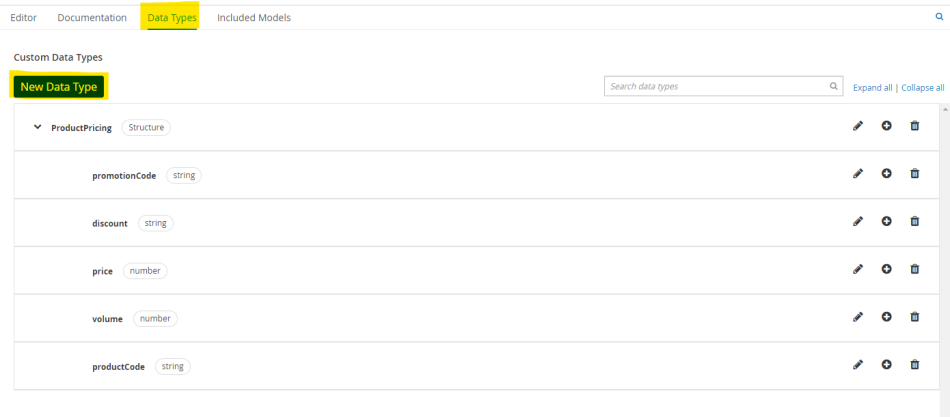Edit the ProductPricing structure with pencil icon

coord(857,126)
